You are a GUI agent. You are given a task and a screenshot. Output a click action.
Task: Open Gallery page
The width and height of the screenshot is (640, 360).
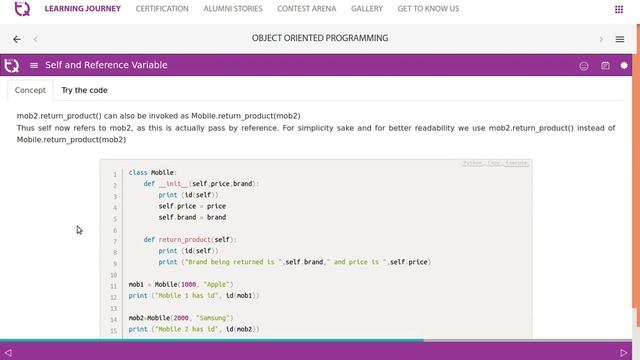pos(367,9)
